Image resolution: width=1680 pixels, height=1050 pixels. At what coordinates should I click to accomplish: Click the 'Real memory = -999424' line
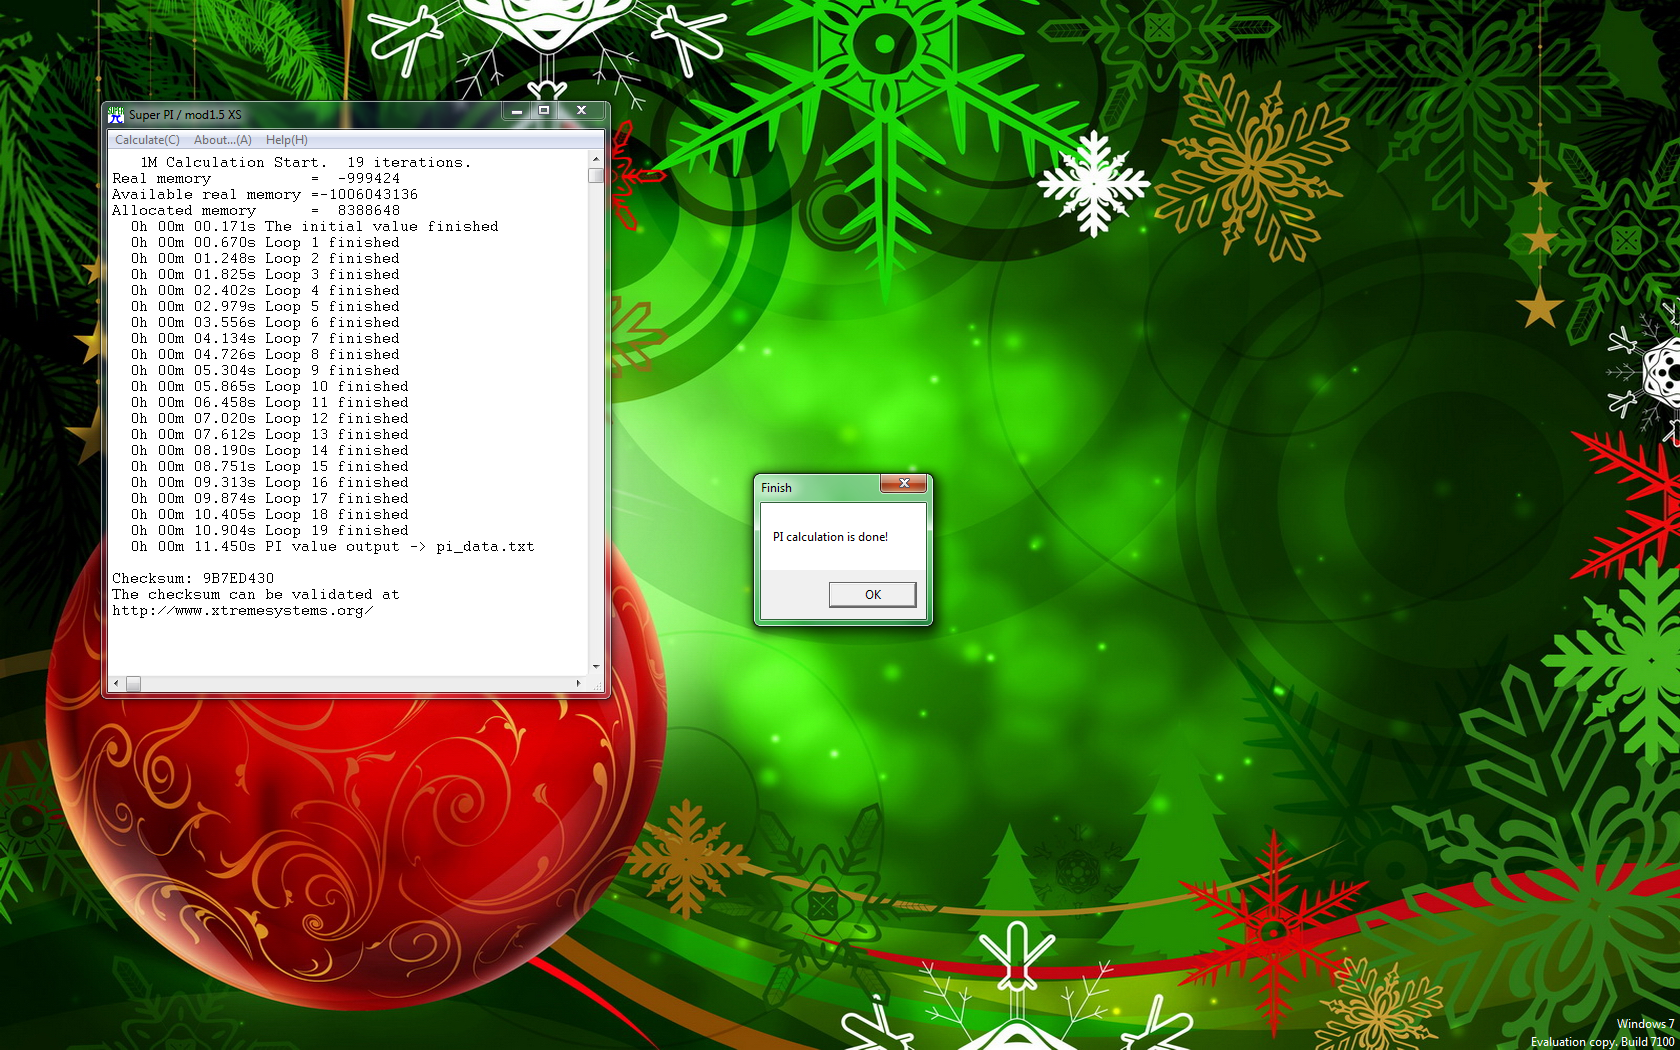click(x=256, y=178)
